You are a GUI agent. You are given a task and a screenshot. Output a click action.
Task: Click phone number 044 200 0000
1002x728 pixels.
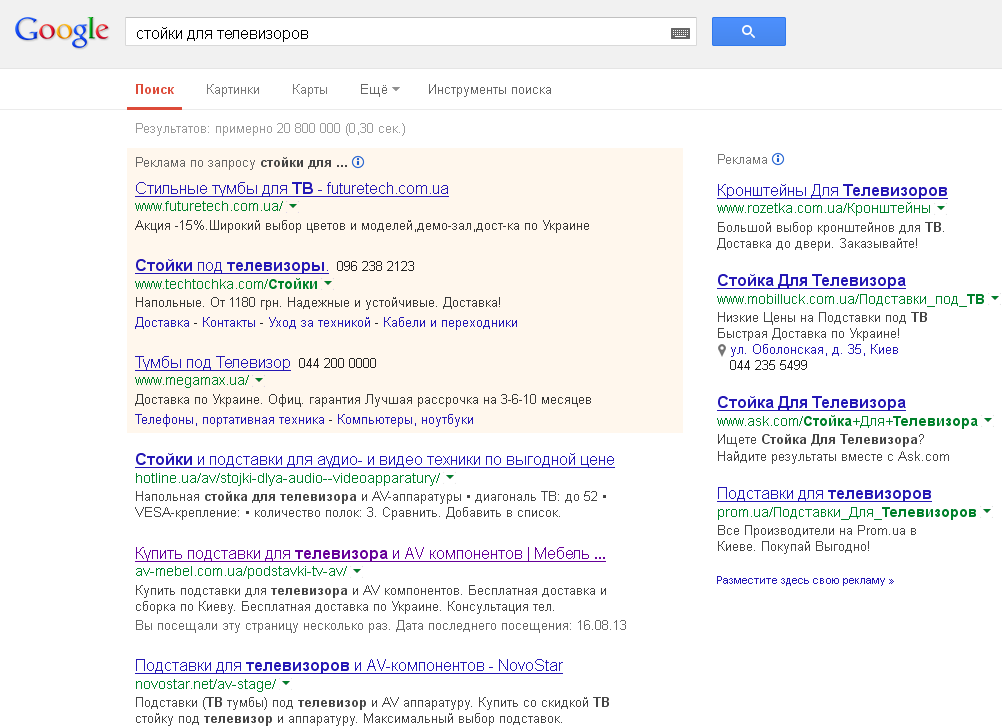tap(337, 364)
